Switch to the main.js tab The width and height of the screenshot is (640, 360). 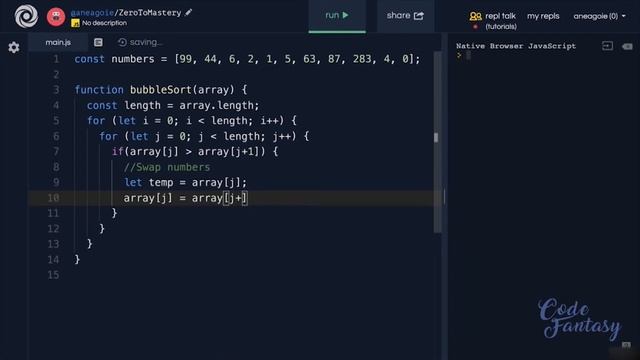click(x=58, y=42)
